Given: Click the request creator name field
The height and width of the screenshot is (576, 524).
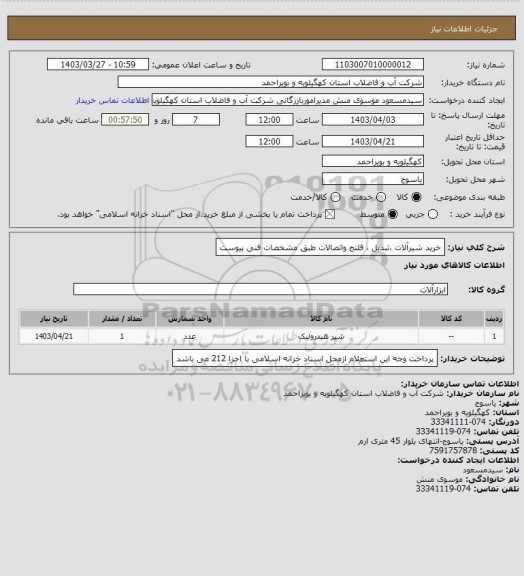Looking at the screenshot, I should [288, 100].
